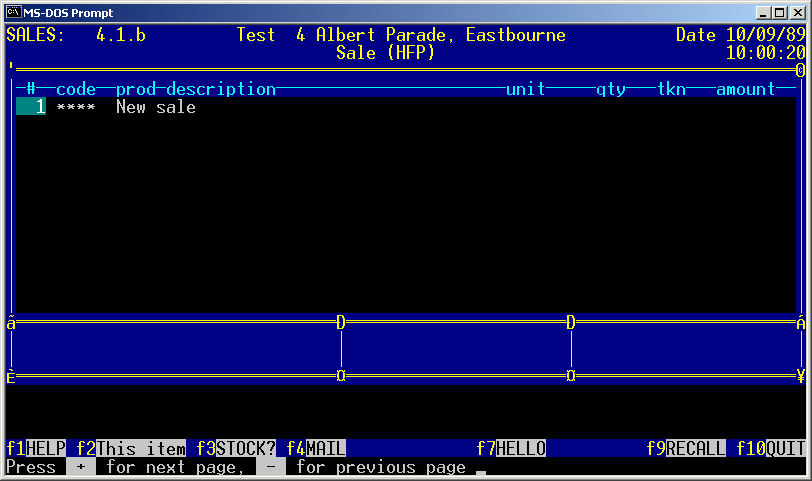Check stock with f3 STOCK?
The height and width of the screenshot is (481, 812).
point(236,449)
